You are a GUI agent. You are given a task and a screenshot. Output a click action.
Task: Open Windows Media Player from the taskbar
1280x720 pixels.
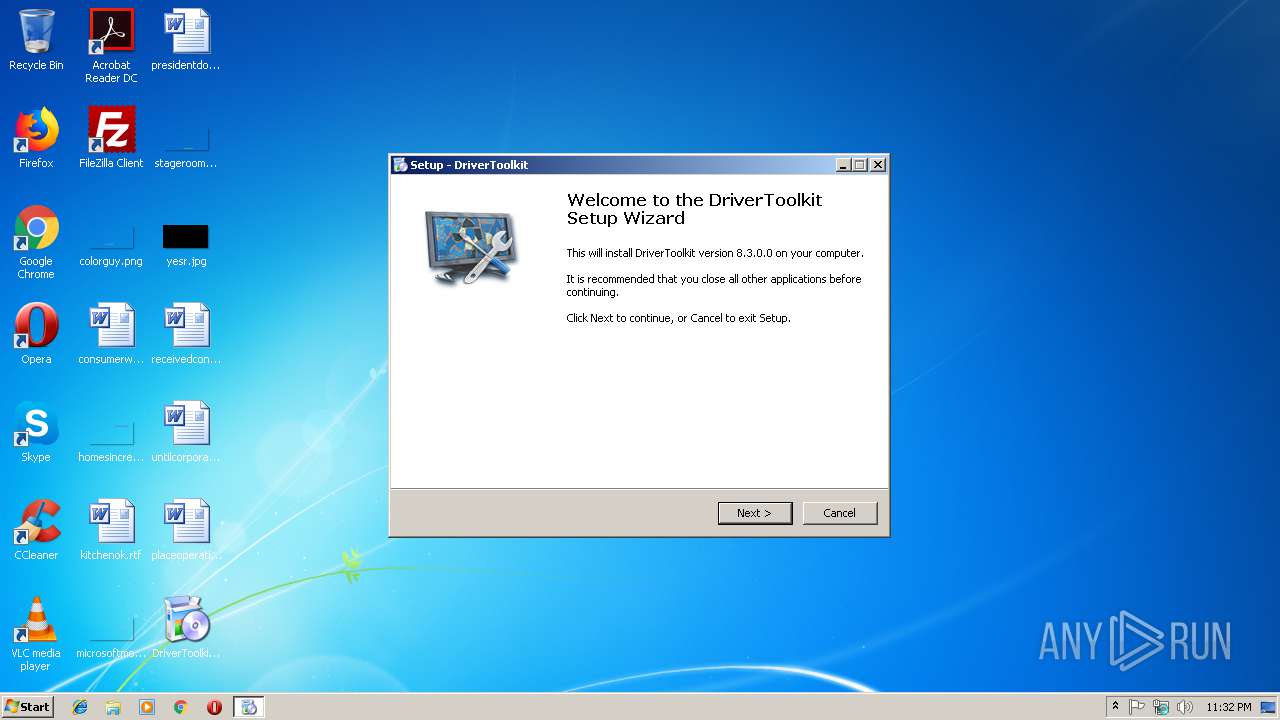click(x=147, y=707)
